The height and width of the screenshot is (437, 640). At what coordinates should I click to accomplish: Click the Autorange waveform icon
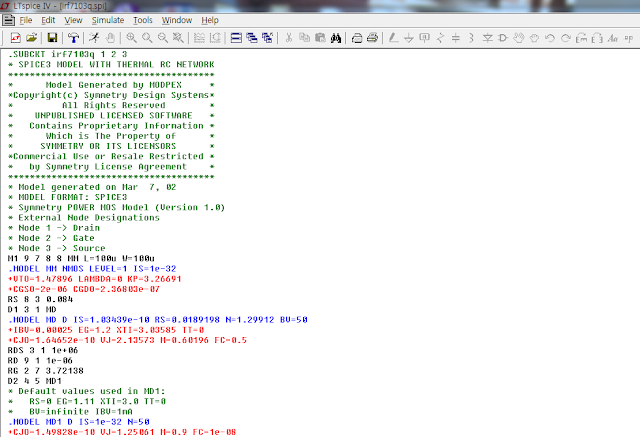coord(199,38)
